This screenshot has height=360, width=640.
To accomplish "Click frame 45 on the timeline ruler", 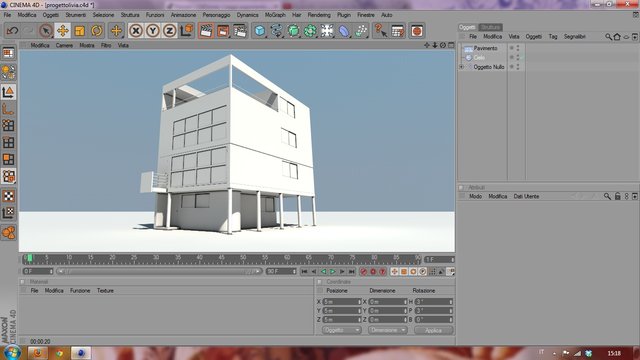I will click(221, 258).
